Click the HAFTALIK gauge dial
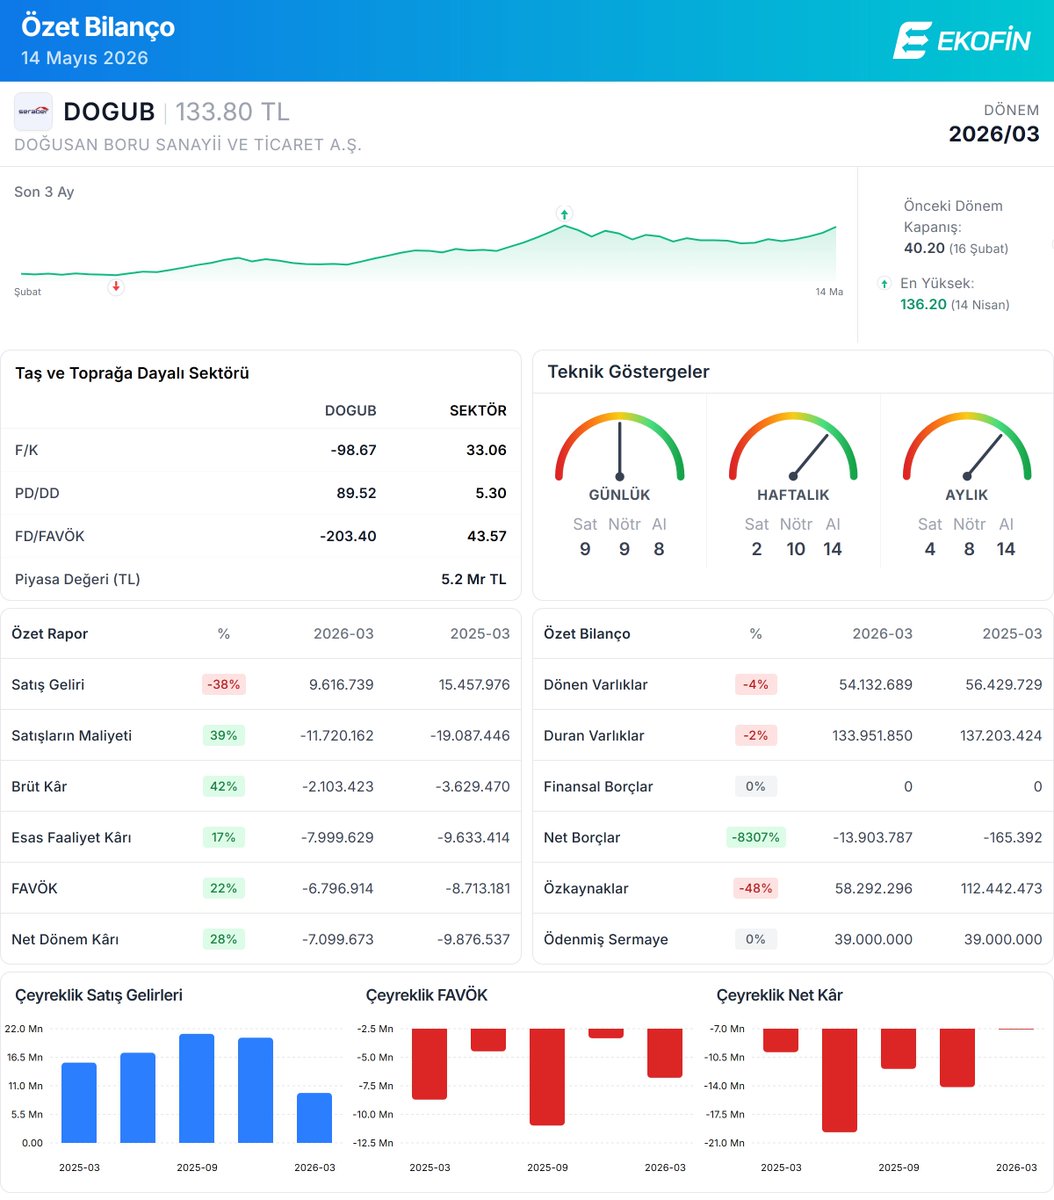 click(x=793, y=447)
